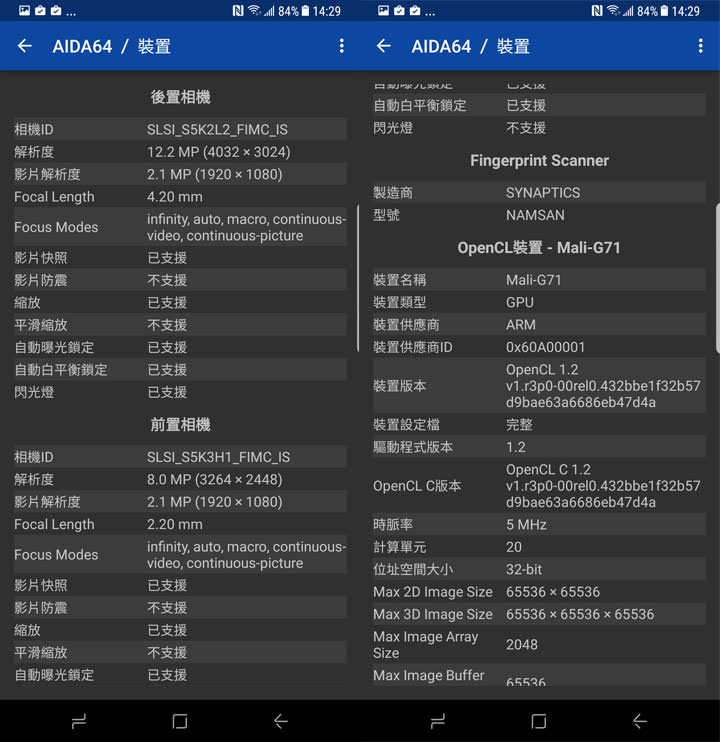Tap the Max Image Array Size value 2048

[x=522, y=645]
